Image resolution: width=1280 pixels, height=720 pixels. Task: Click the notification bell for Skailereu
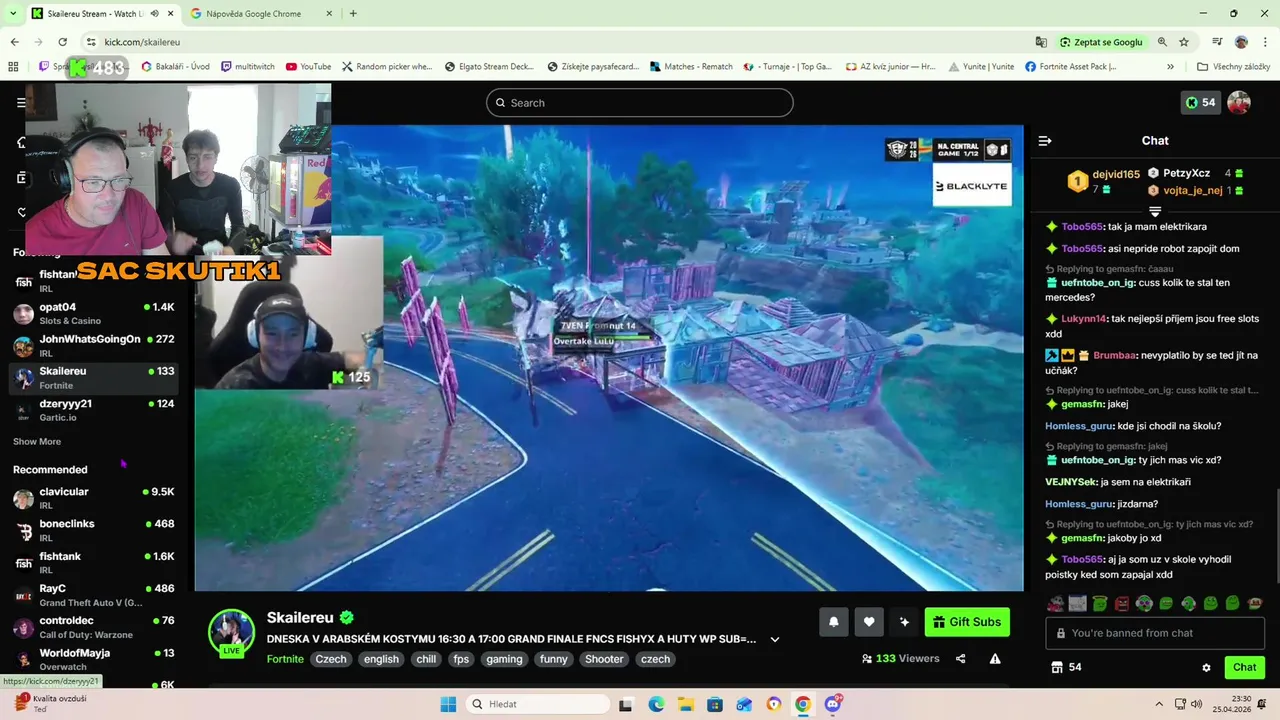point(834,622)
